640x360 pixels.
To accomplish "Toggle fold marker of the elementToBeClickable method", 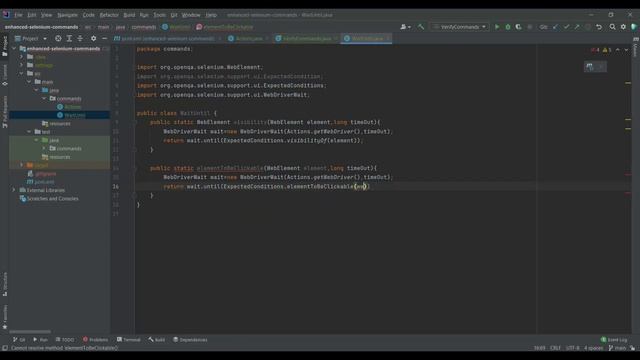I will tap(134, 168).
